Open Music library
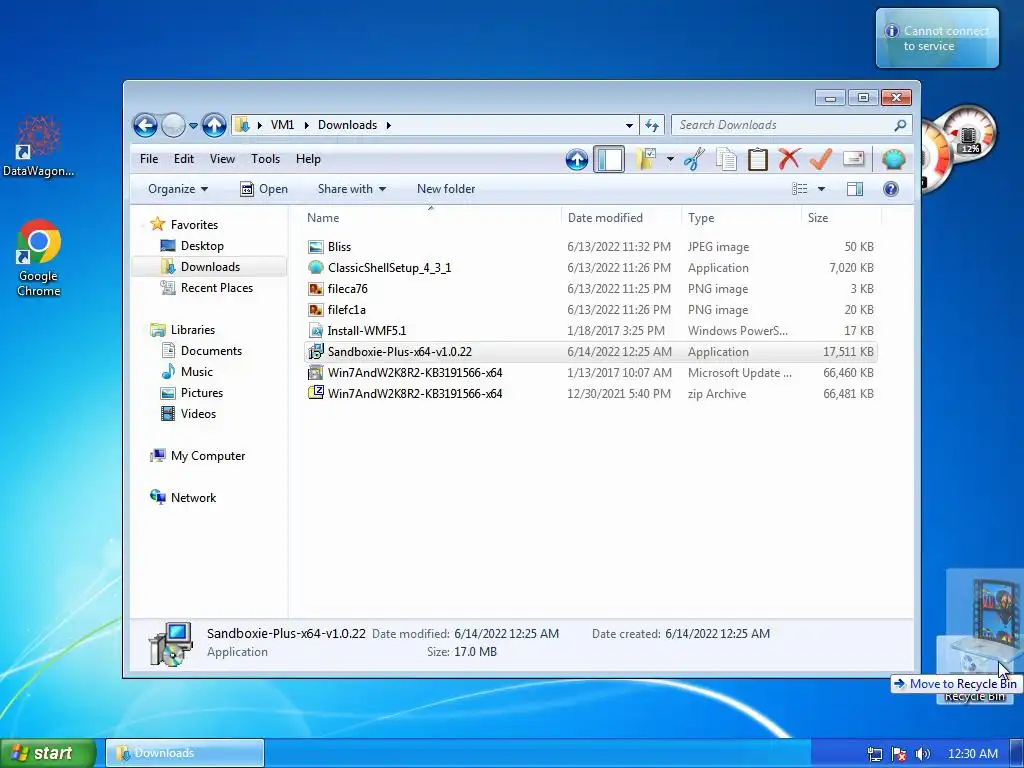The image size is (1024, 768). (197, 372)
